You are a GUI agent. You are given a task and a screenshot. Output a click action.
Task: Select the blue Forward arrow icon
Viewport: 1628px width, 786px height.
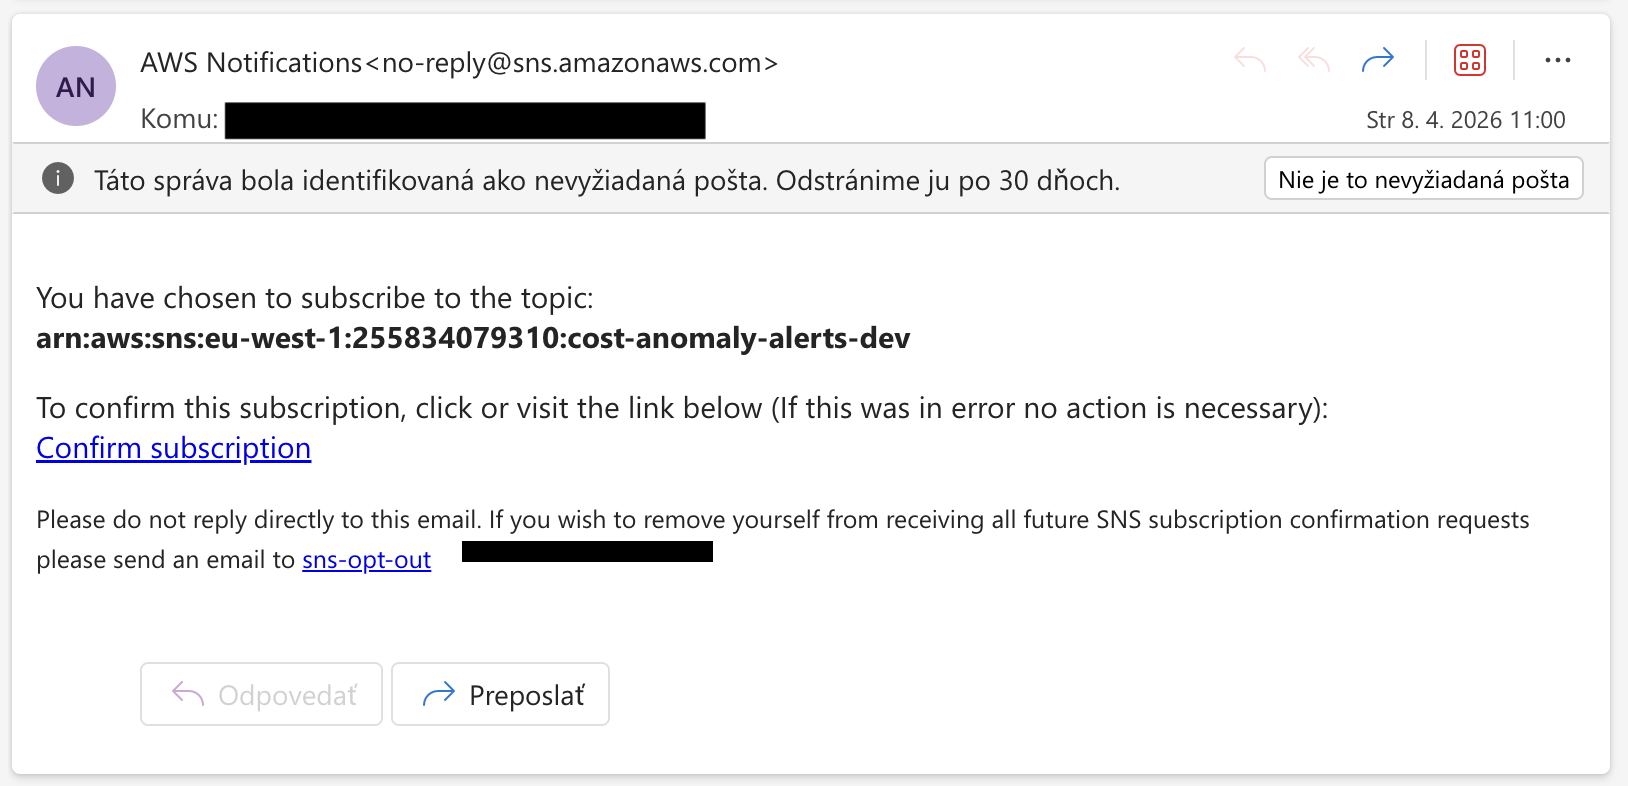1378,60
